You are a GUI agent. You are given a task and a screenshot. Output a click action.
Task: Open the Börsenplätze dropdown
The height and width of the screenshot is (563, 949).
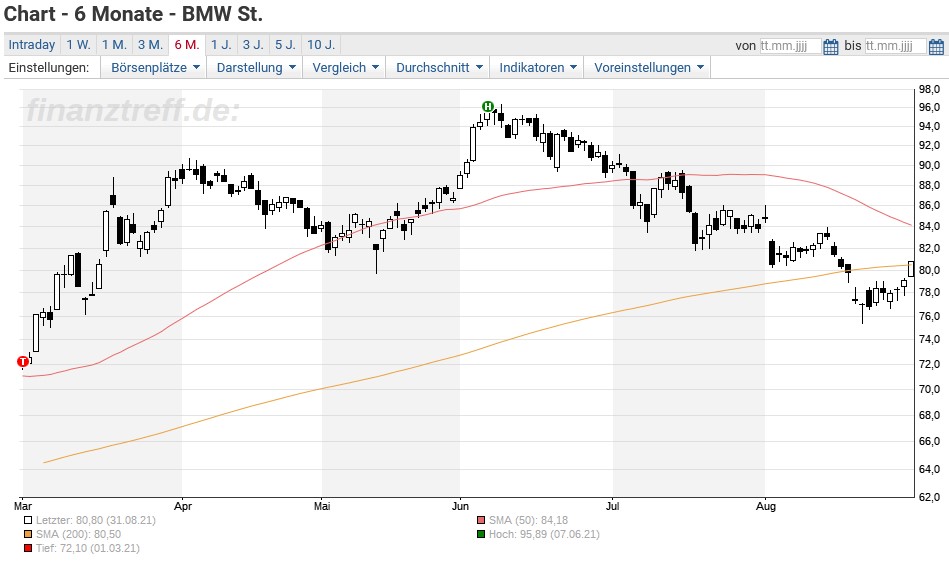[155, 67]
